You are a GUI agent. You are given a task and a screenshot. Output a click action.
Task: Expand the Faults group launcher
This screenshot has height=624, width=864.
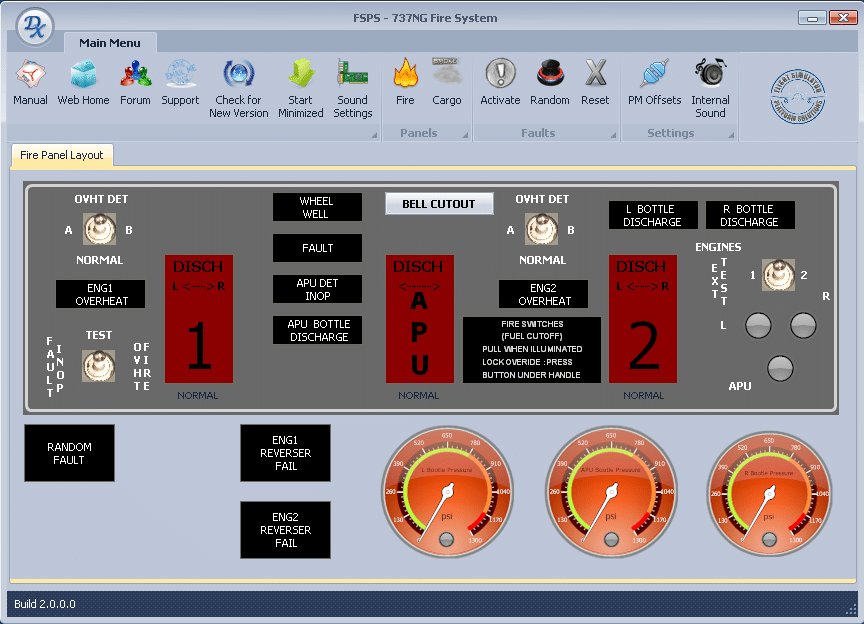click(613, 135)
